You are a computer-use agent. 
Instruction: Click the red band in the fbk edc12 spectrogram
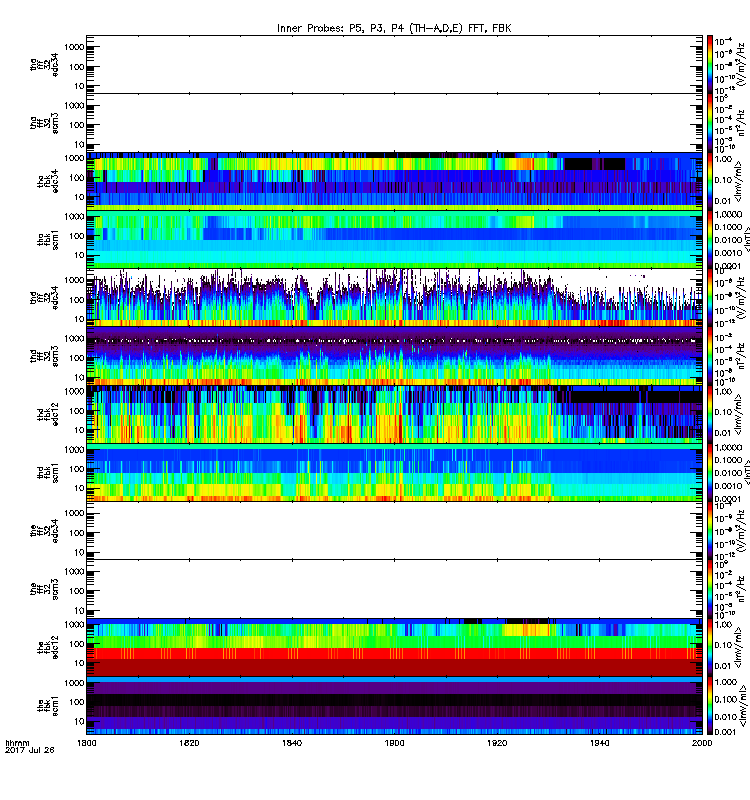394,654
